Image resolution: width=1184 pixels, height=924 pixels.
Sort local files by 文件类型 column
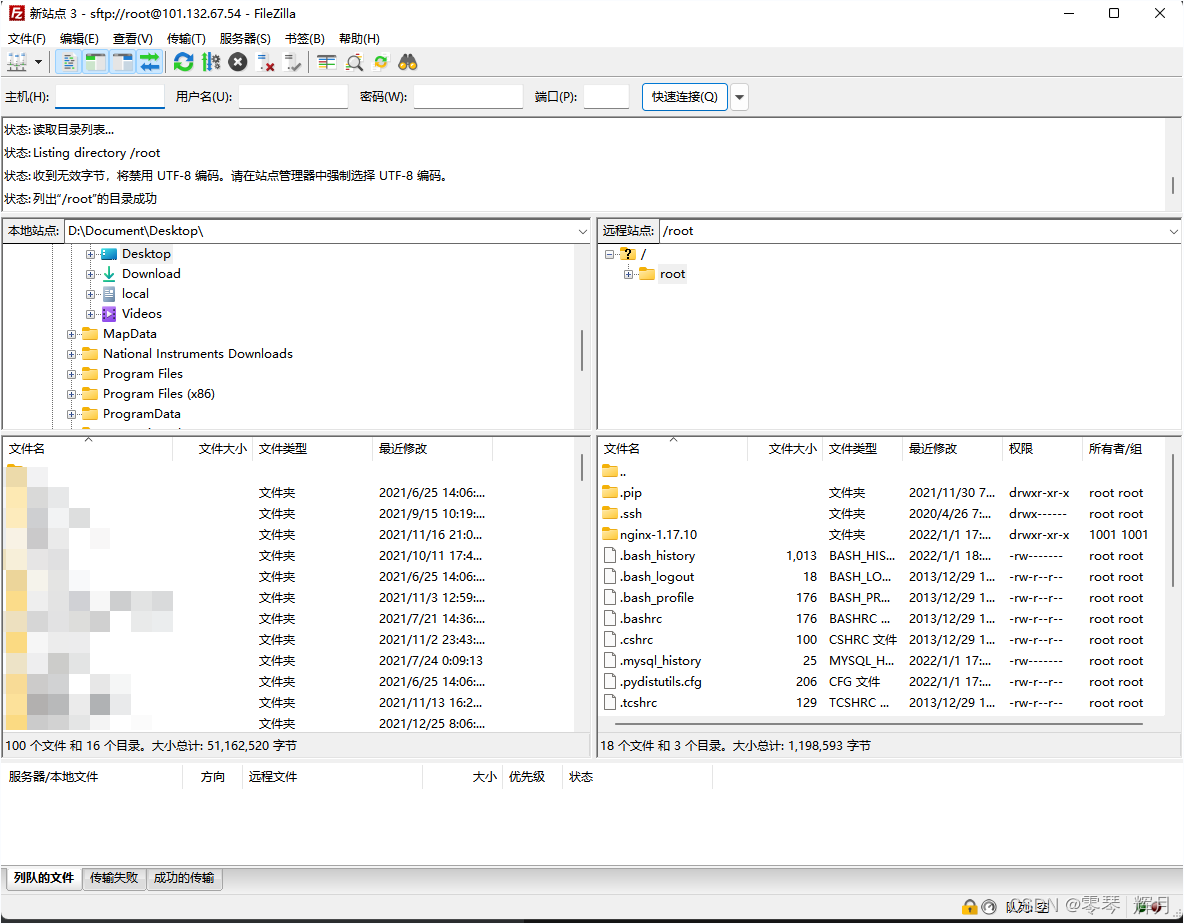(x=313, y=449)
